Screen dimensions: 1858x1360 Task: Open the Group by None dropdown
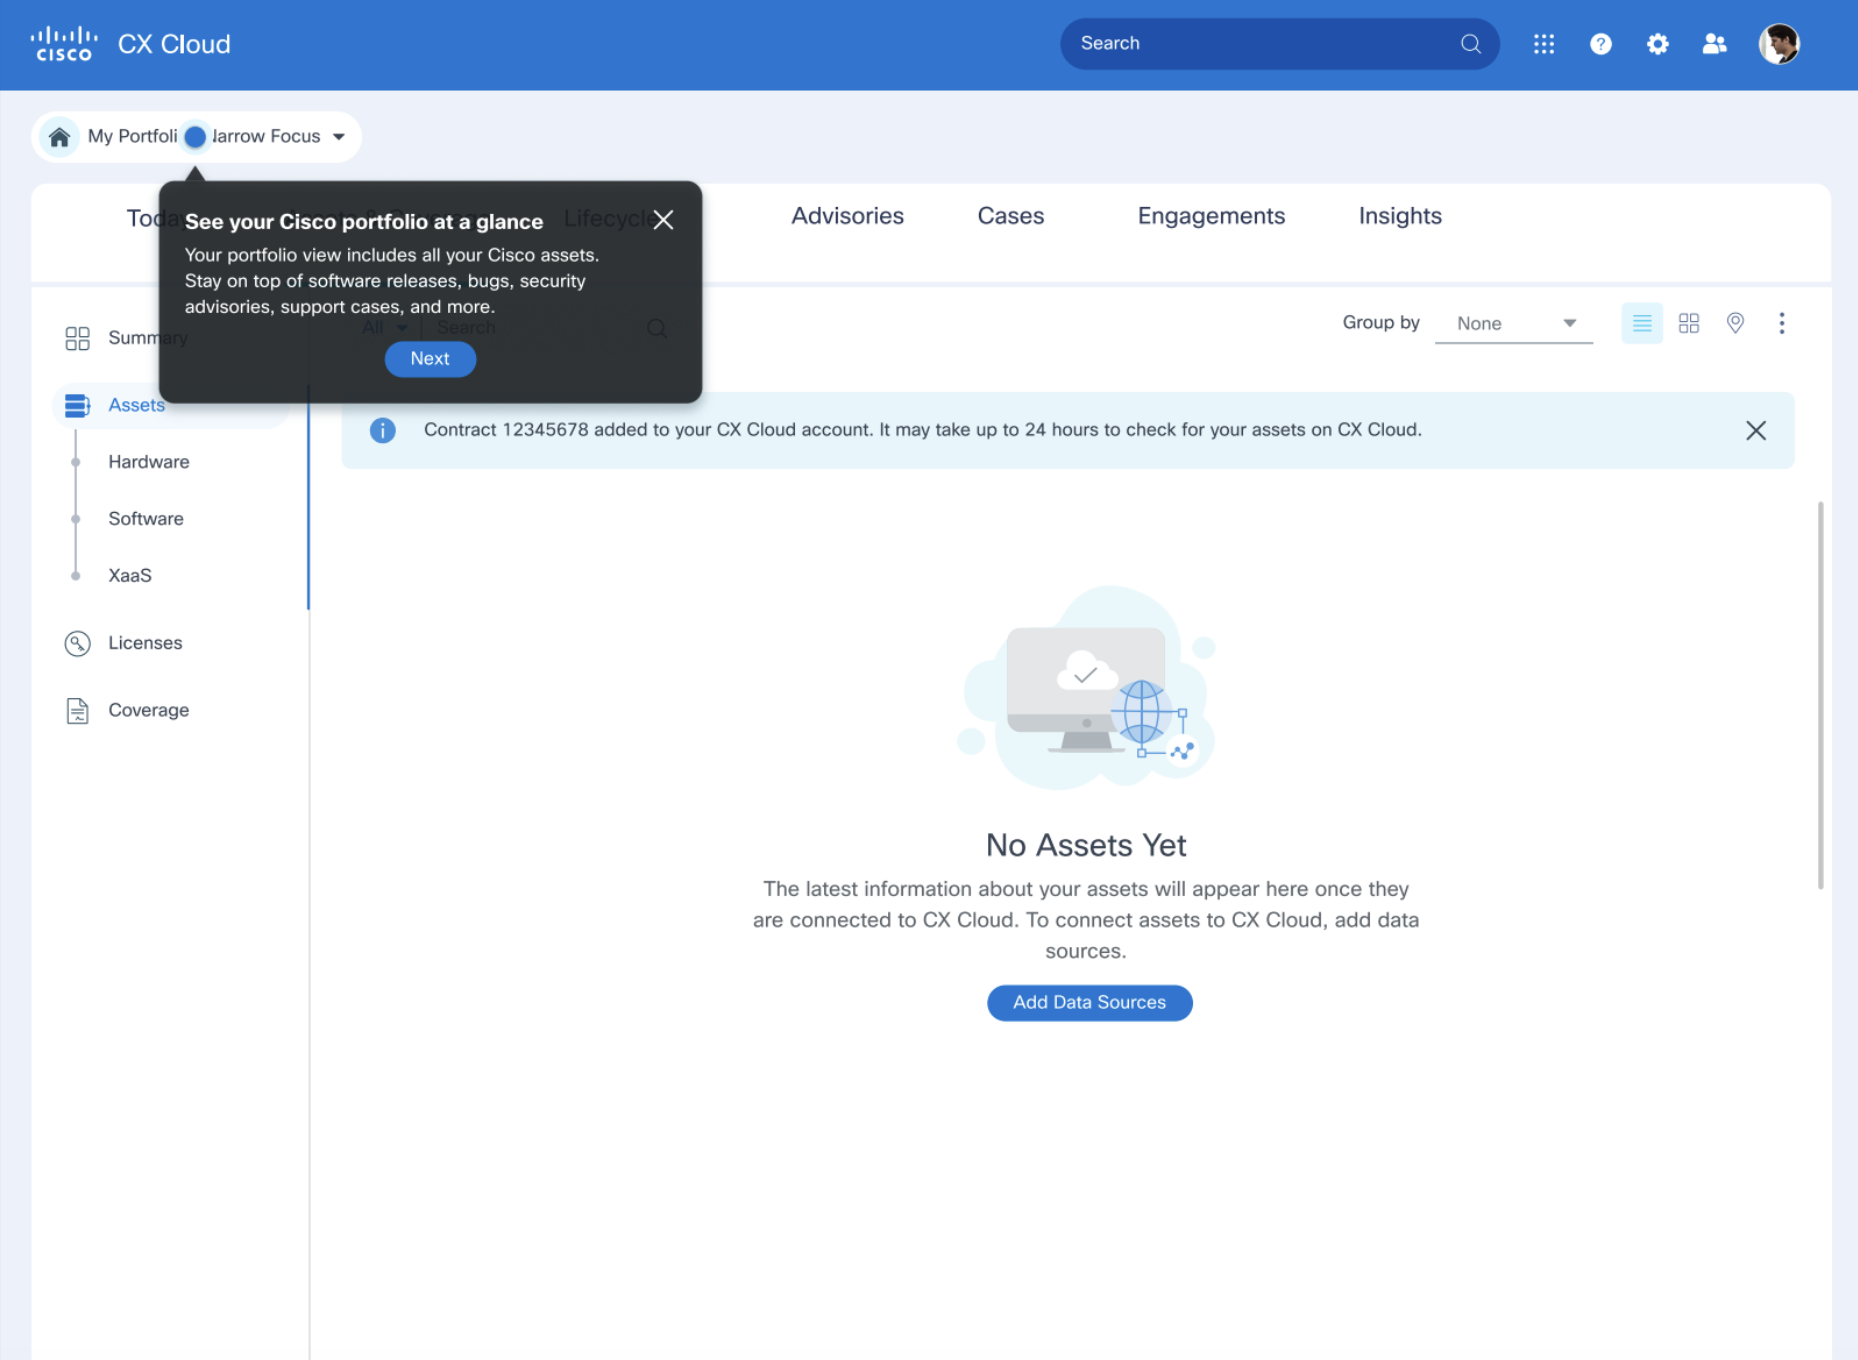[1513, 323]
